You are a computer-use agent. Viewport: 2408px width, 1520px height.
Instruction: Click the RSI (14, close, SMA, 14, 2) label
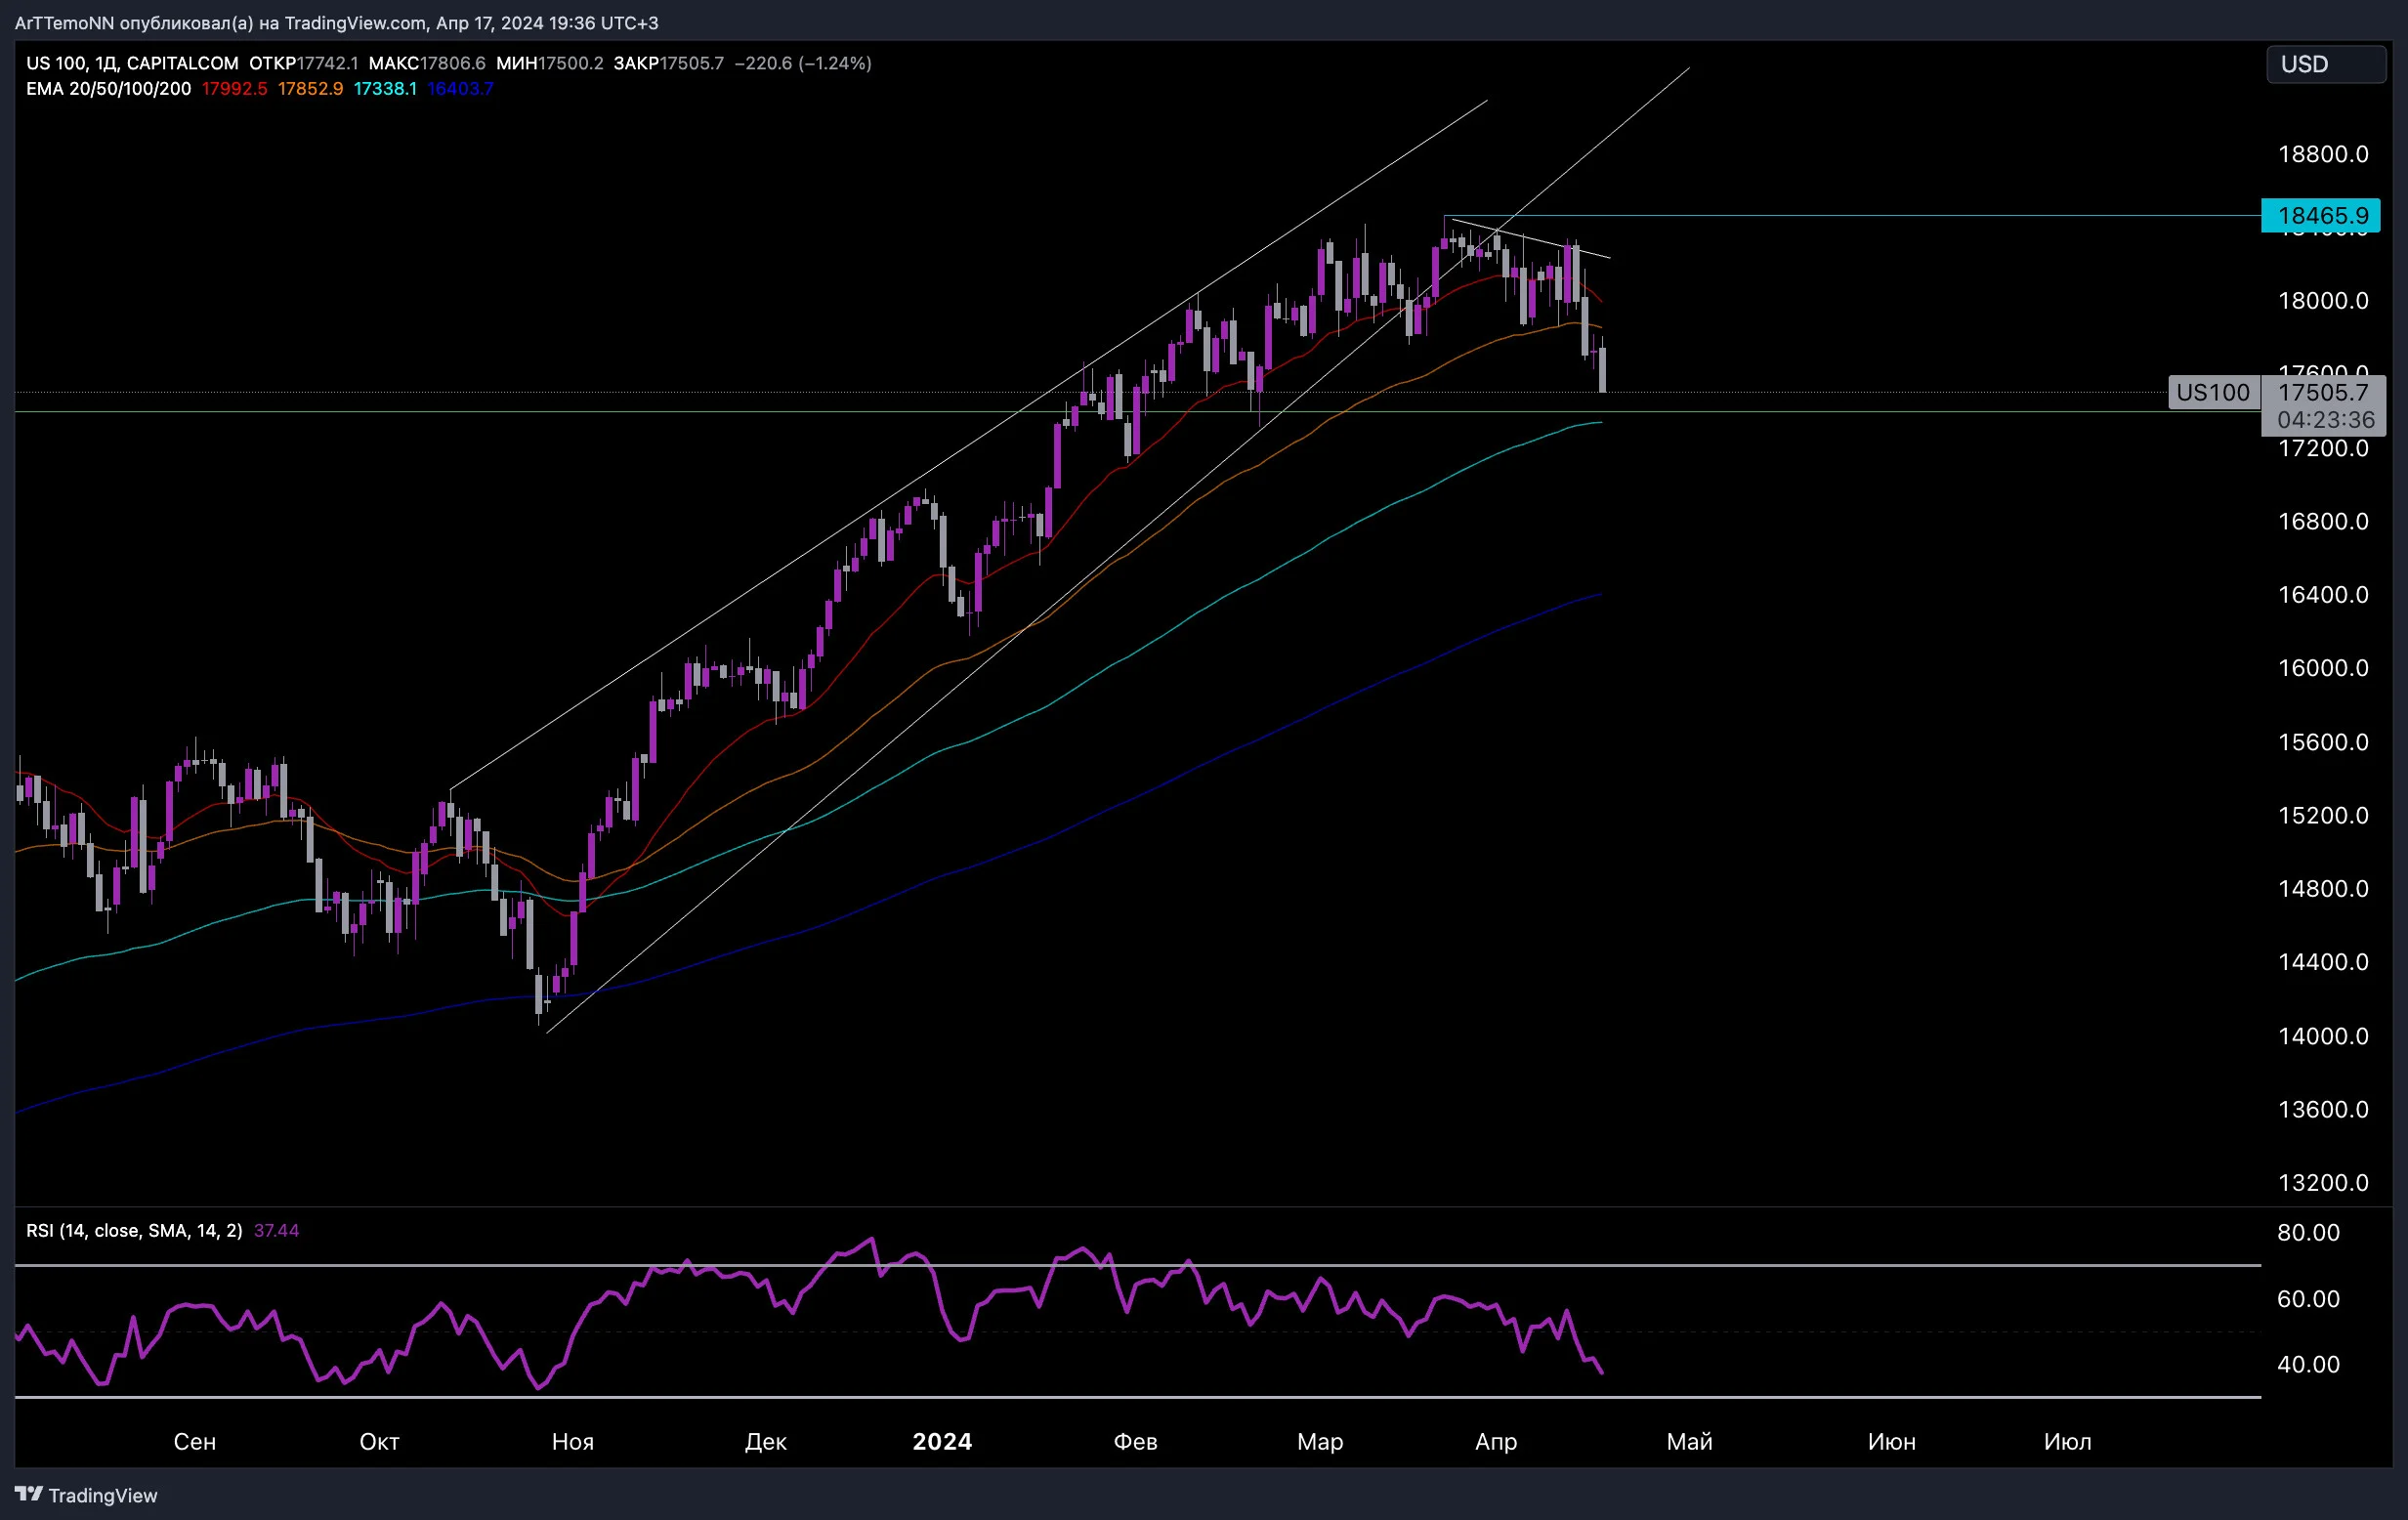click(x=134, y=1231)
